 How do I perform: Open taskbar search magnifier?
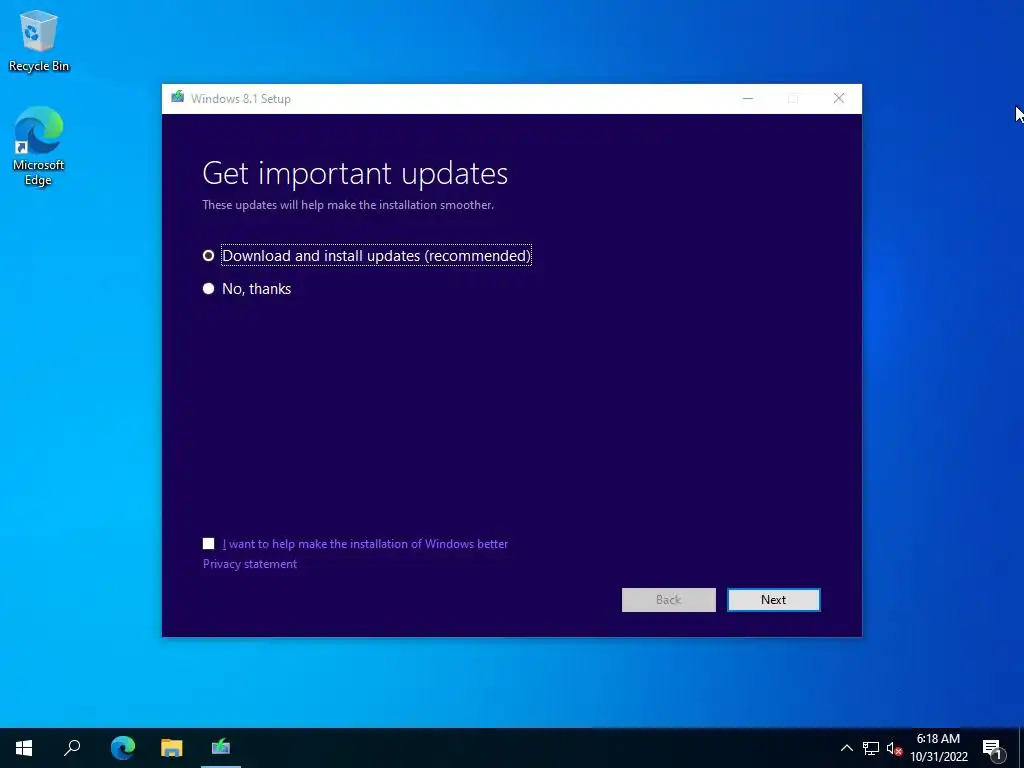pos(72,748)
